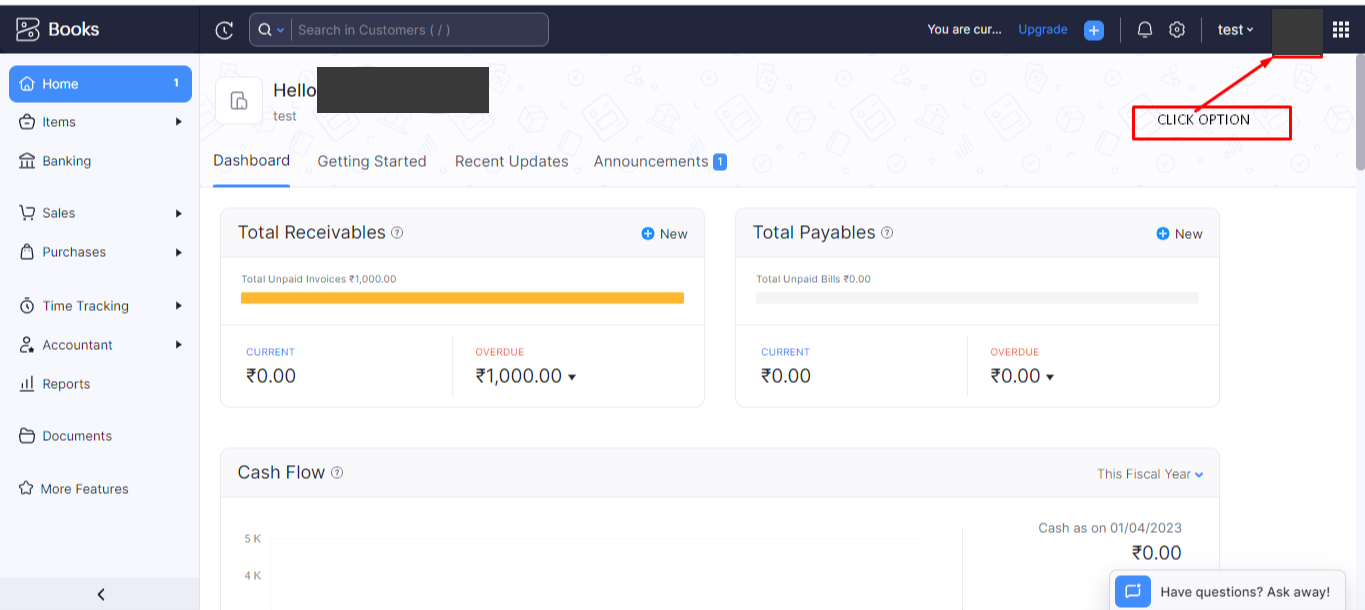The image size is (1365, 610).
Task: Collapse the sidebar with the left arrow
Action: click(x=100, y=594)
